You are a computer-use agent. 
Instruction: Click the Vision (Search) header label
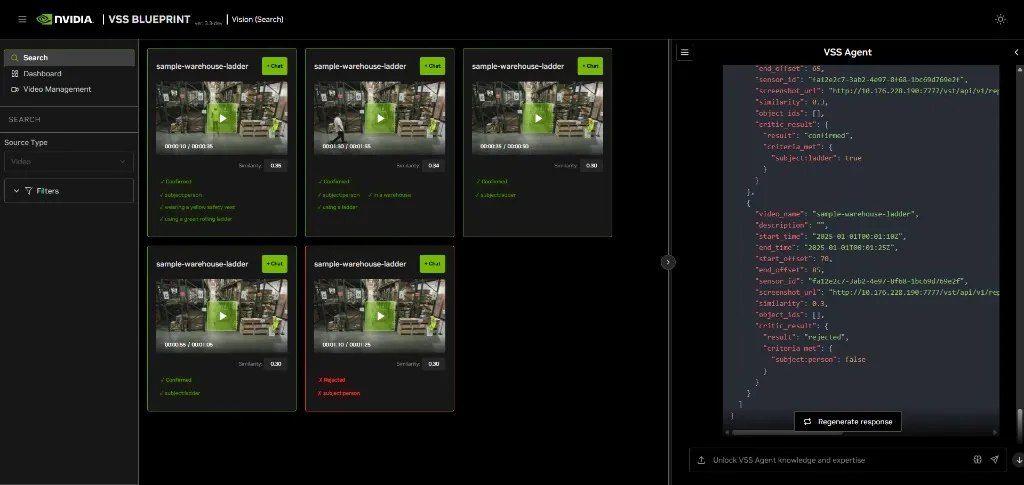click(x=258, y=20)
